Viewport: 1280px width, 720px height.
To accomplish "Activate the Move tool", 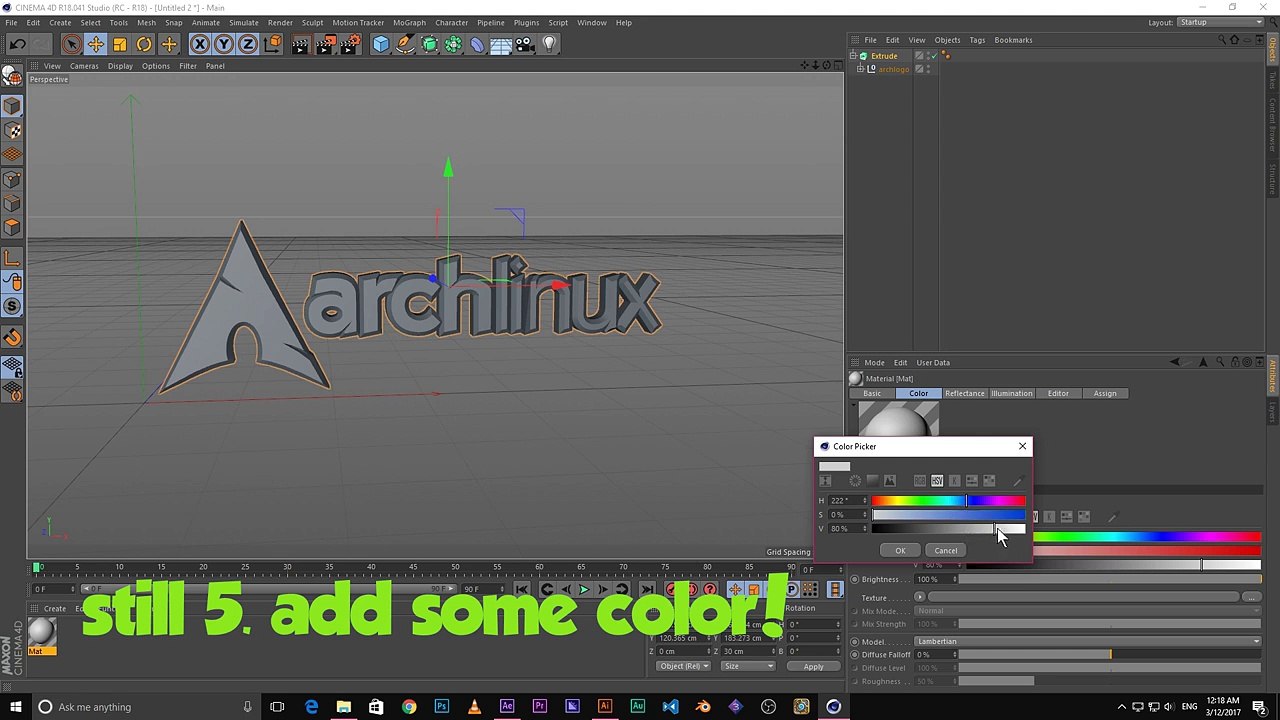I will 96,44.
